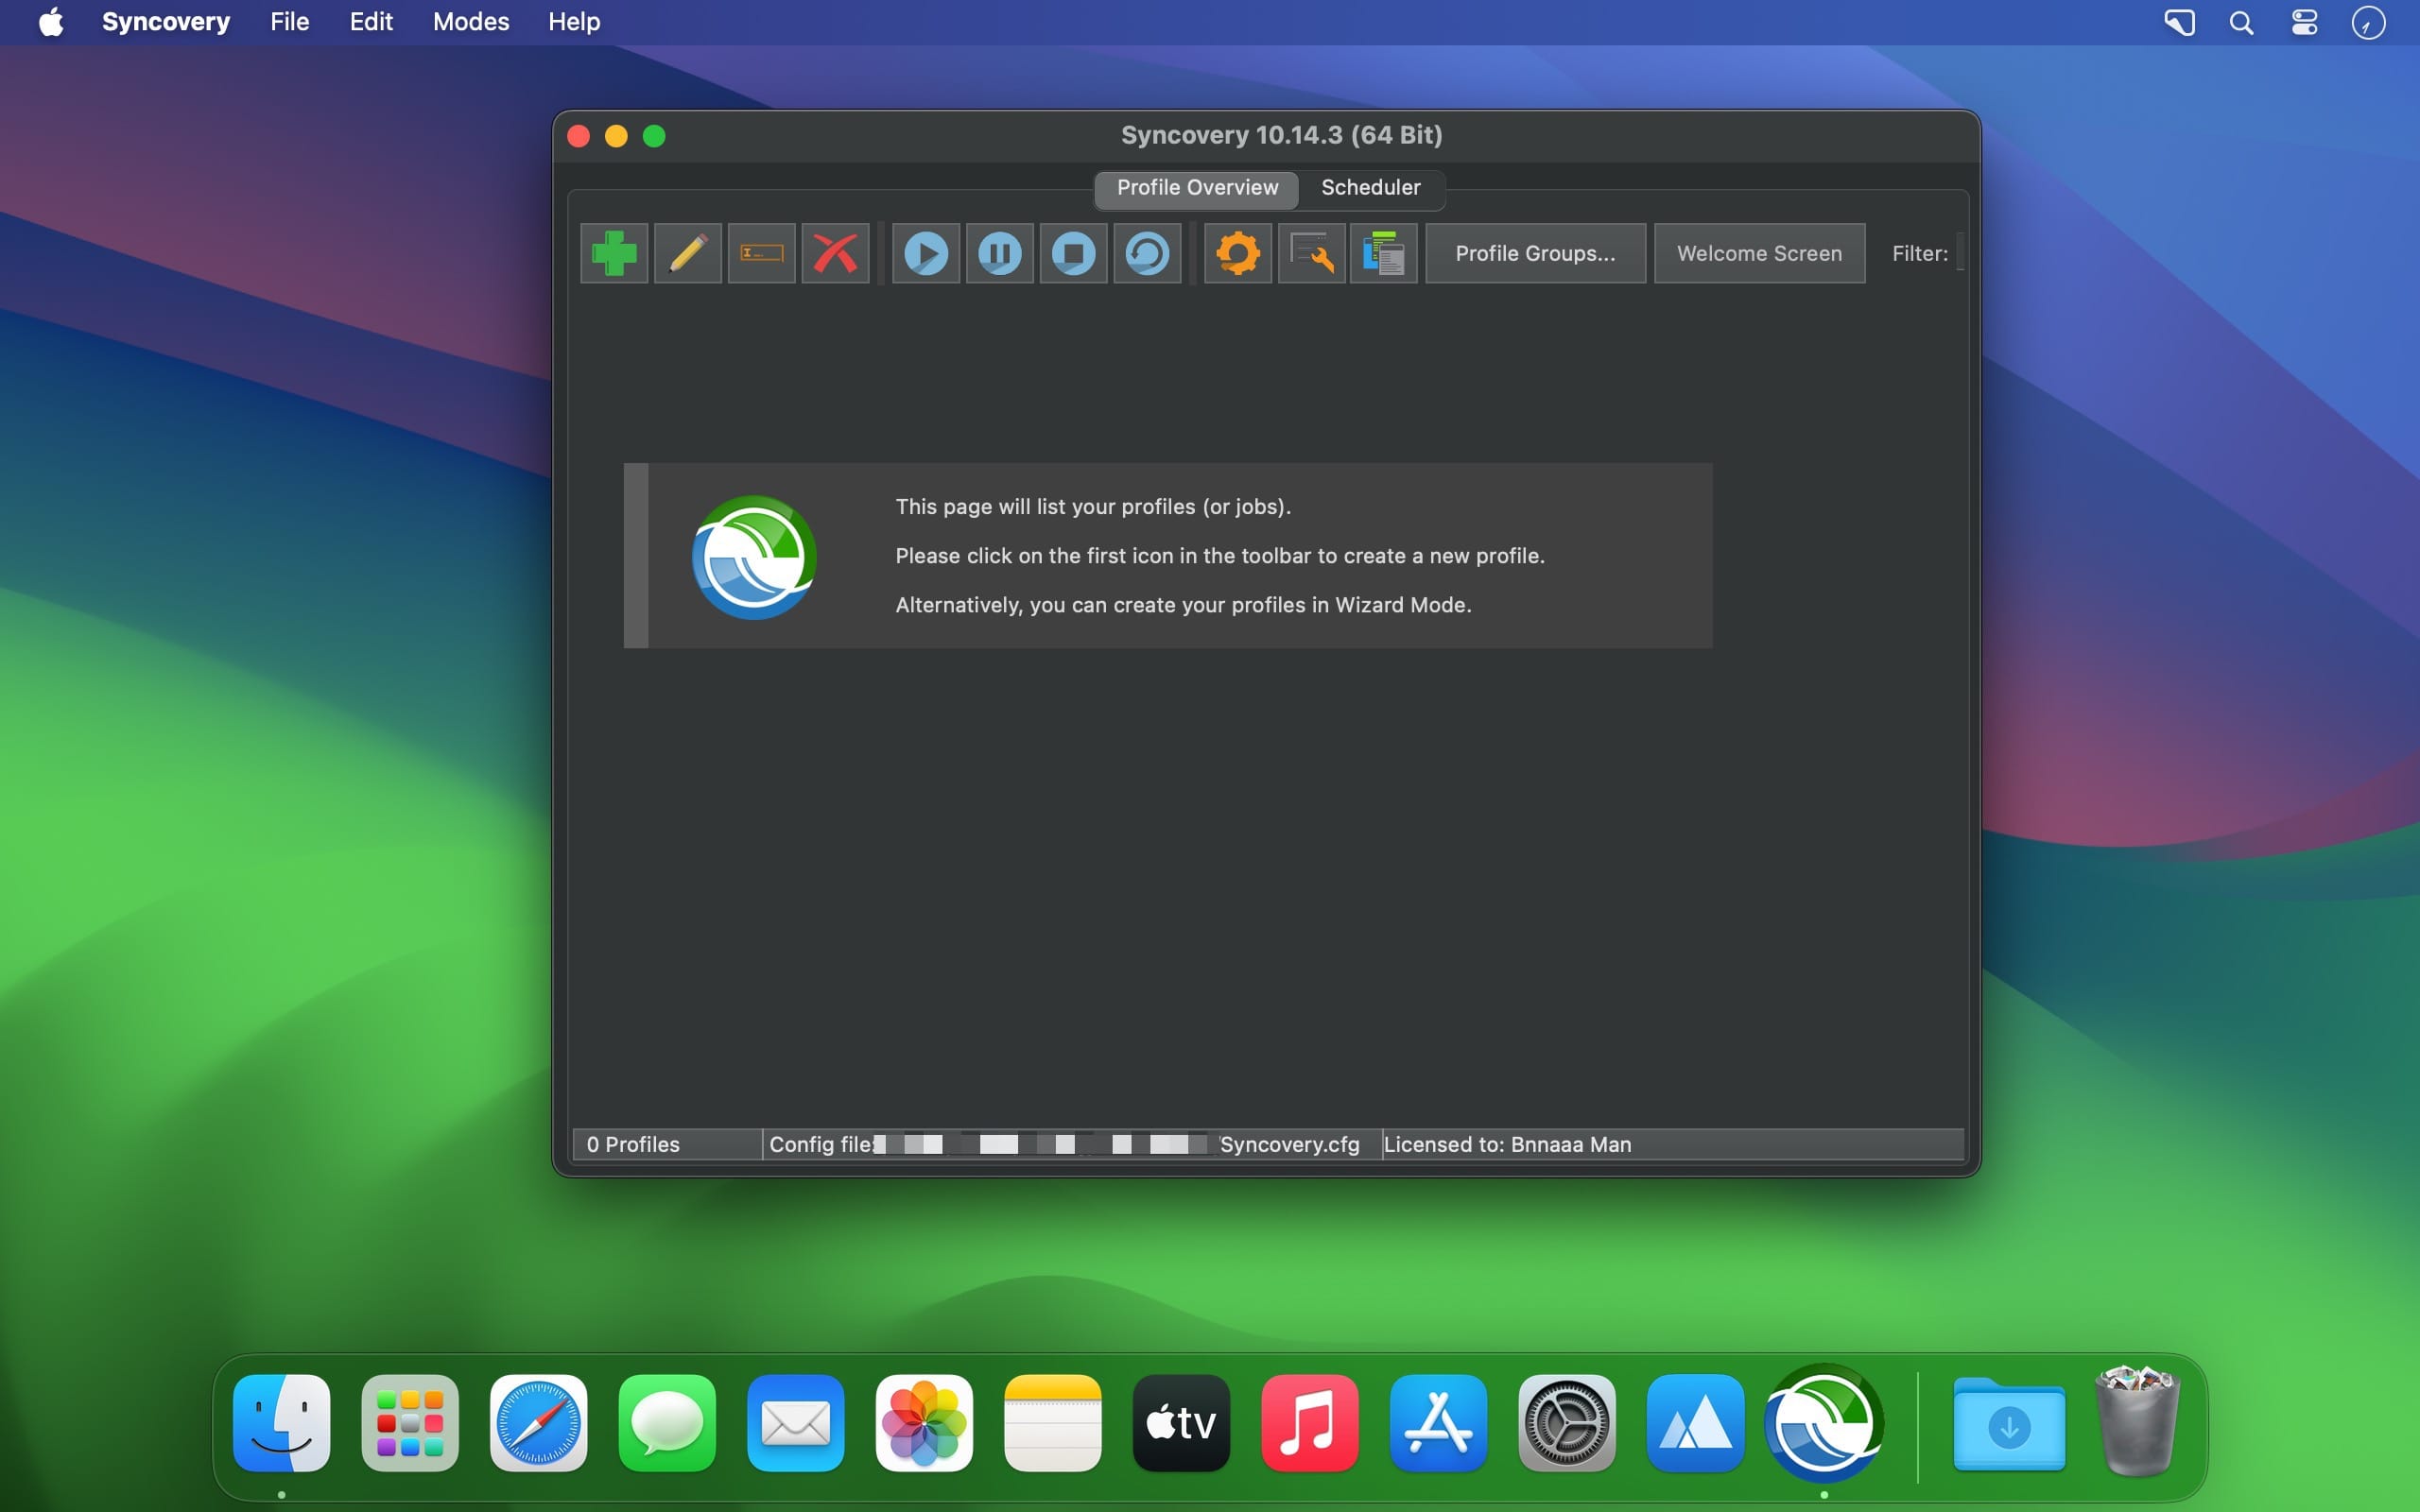The height and width of the screenshot is (1512, 2420).
Task: Open the Help menu
Action: [x=573, y=22]
